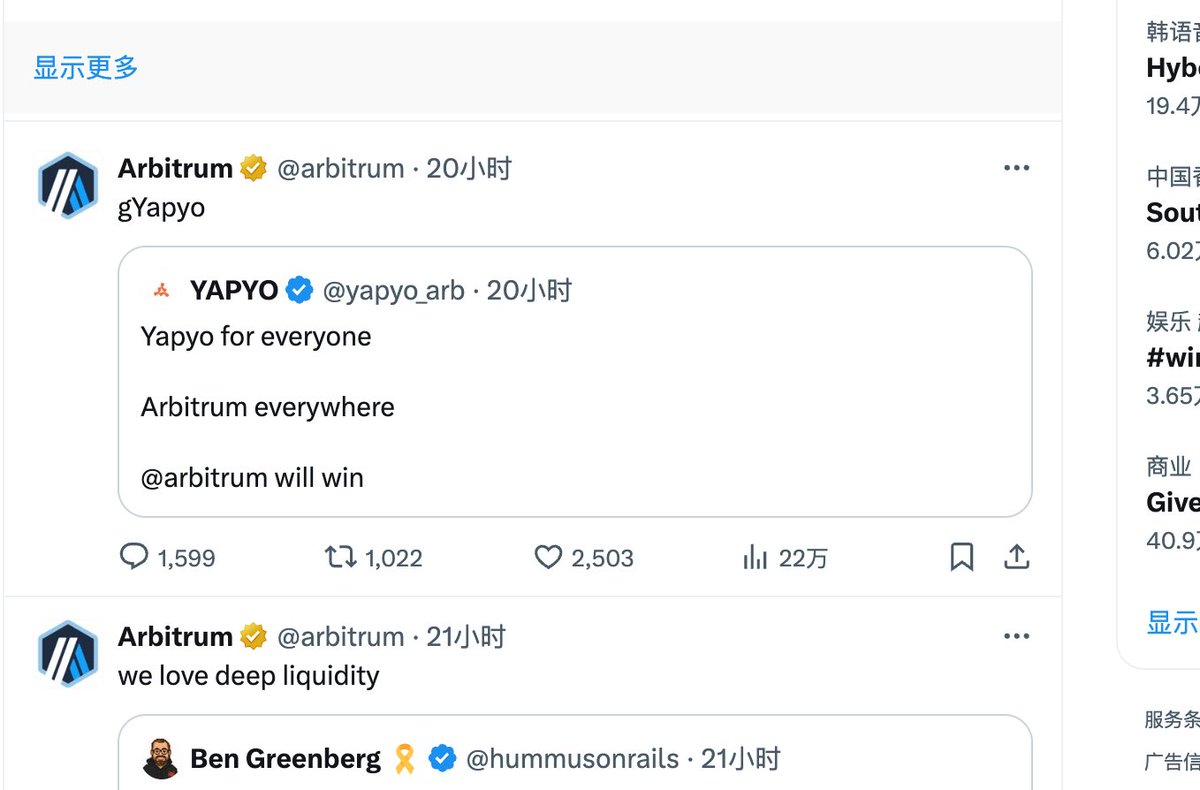1200x790 pixels.
Task: Retweet the gYapyo post
Action: click(341, 557)
